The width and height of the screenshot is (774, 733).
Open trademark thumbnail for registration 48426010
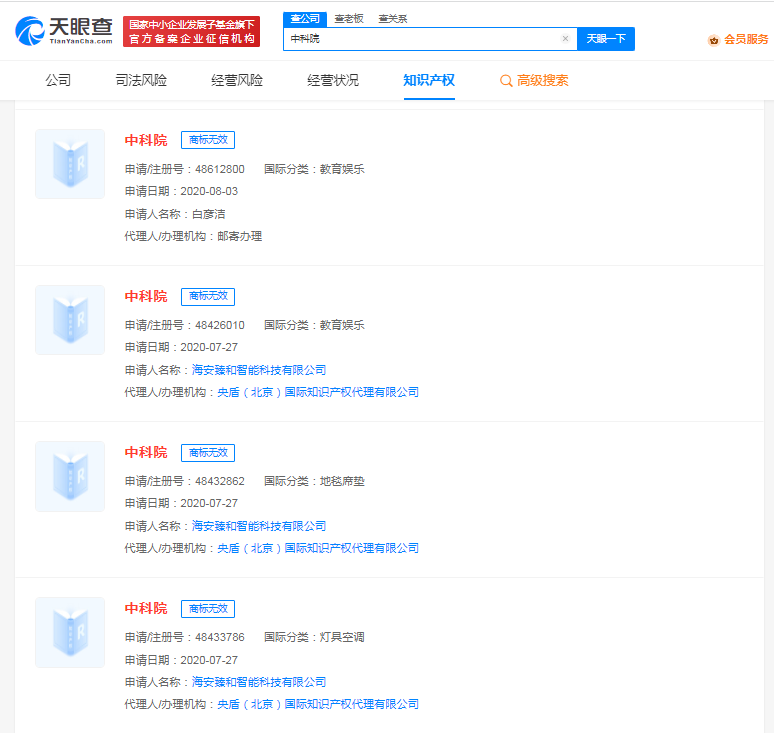70,320
